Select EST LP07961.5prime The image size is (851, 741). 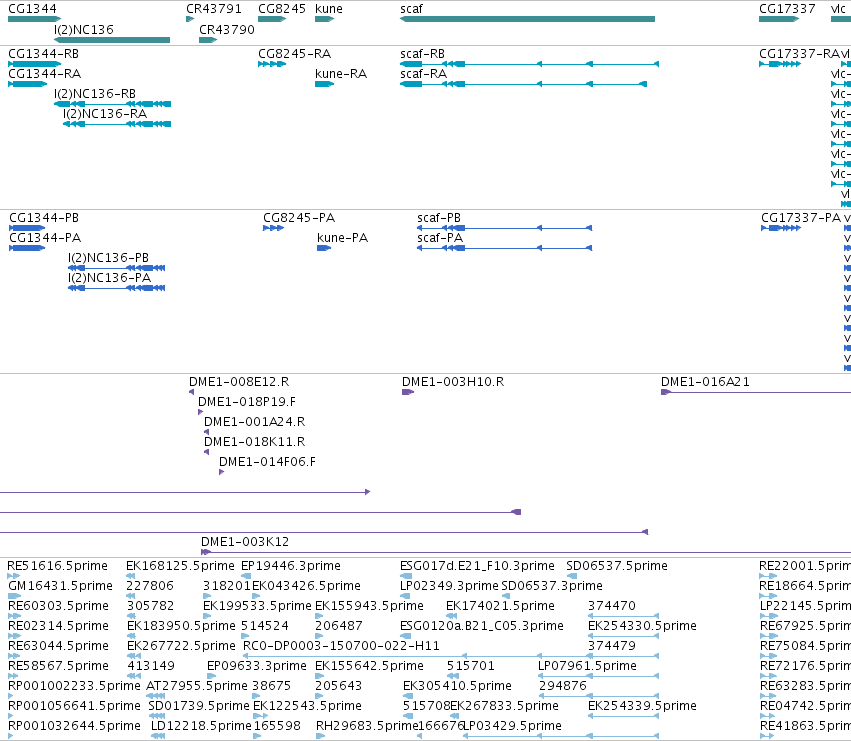(588, 666)
